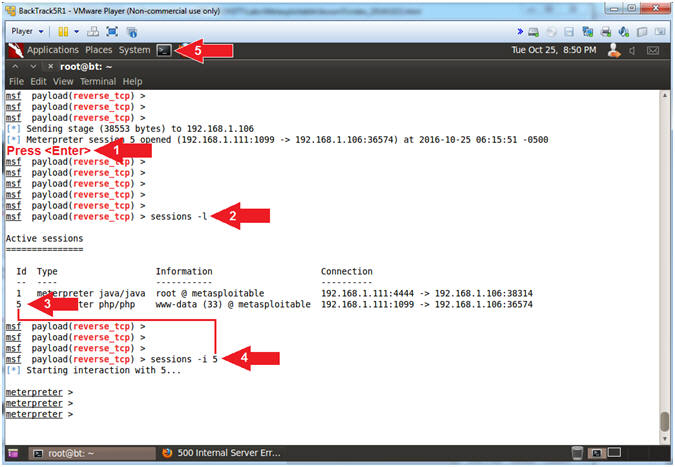Enter full screen mode icon

[112, 31]
